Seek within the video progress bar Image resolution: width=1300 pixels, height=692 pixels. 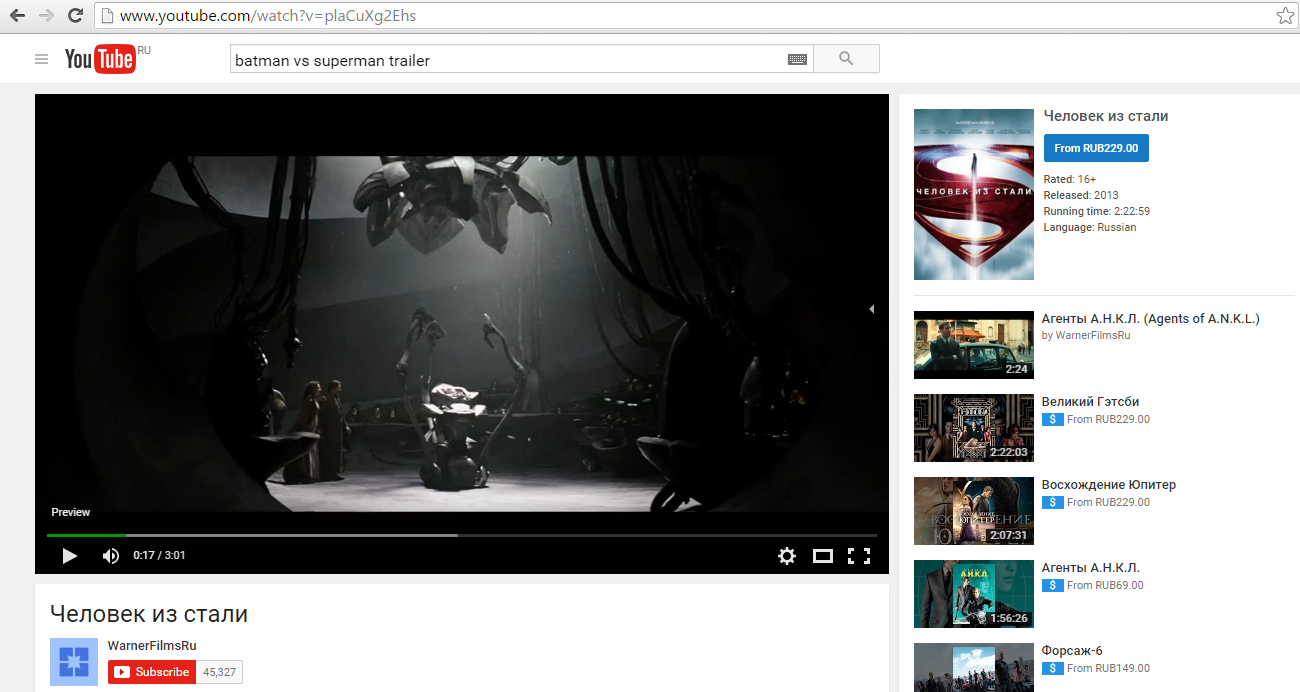coord(462,535)
